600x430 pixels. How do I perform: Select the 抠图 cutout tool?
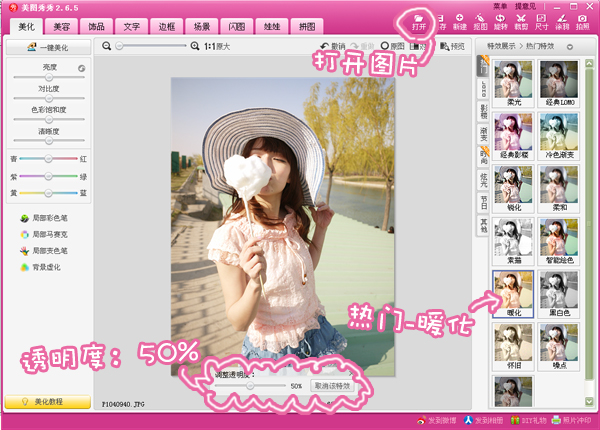480,22
